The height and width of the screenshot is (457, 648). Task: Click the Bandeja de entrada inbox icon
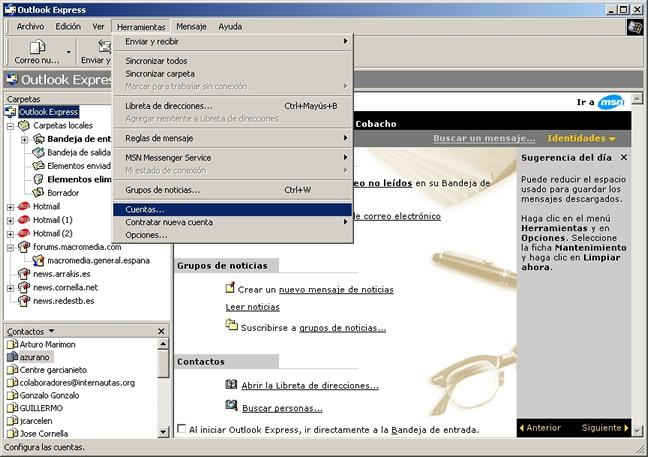[39, 139]
